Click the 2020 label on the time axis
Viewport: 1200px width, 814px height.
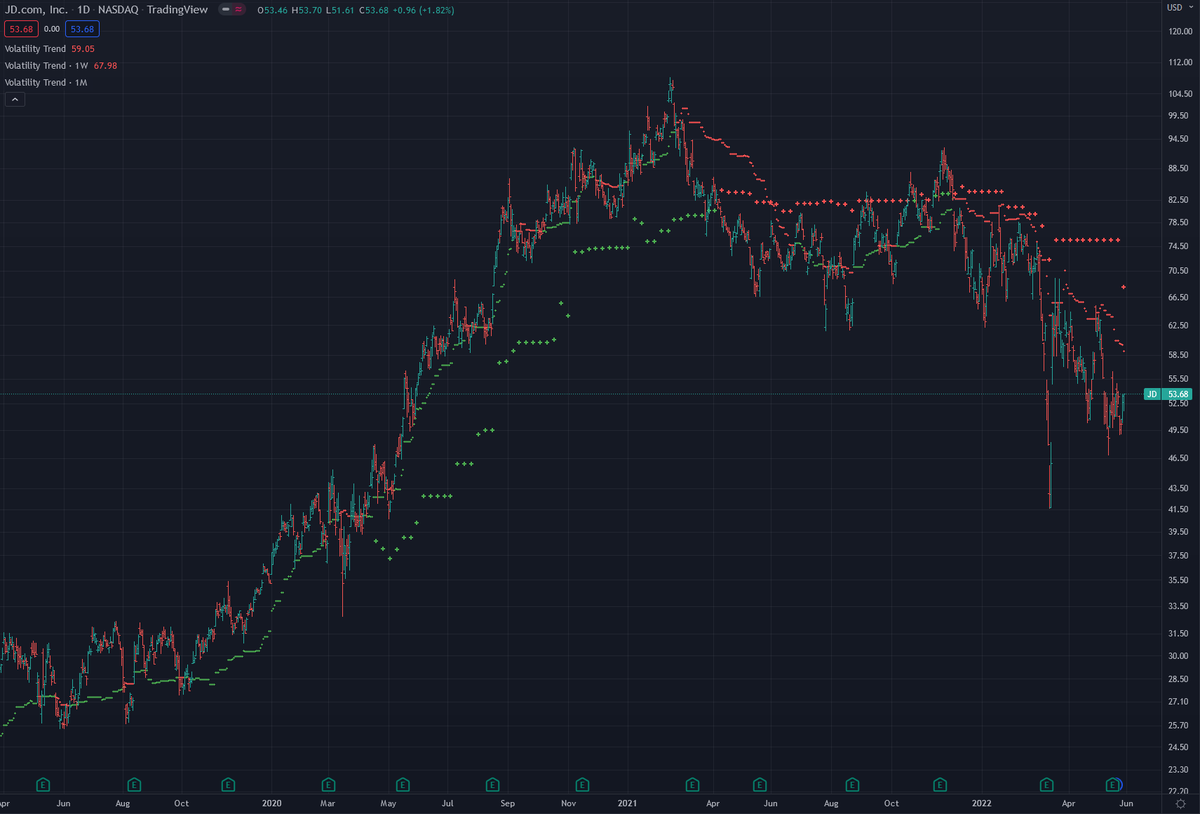[x=270, y=803]
